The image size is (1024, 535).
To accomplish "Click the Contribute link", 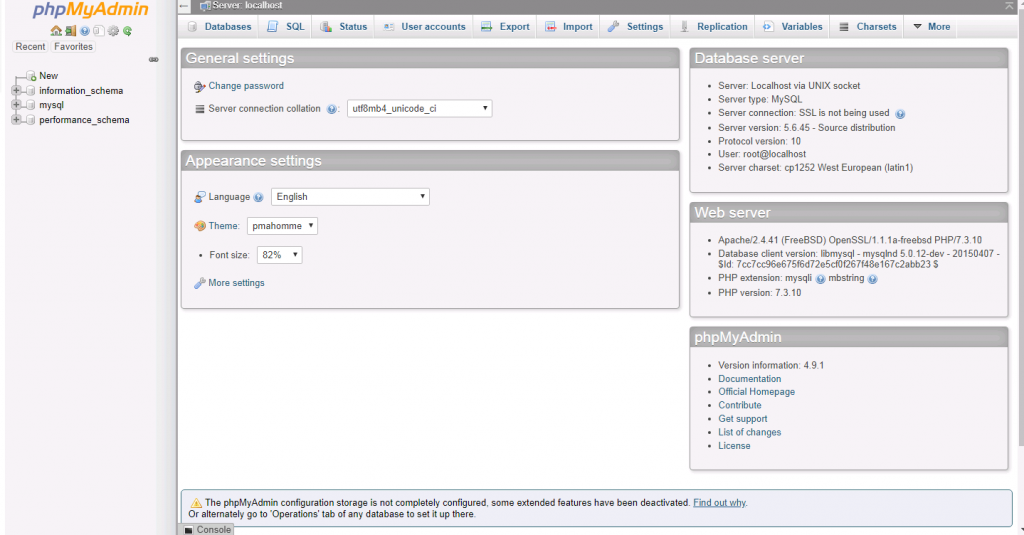I will tap(740, 406).
